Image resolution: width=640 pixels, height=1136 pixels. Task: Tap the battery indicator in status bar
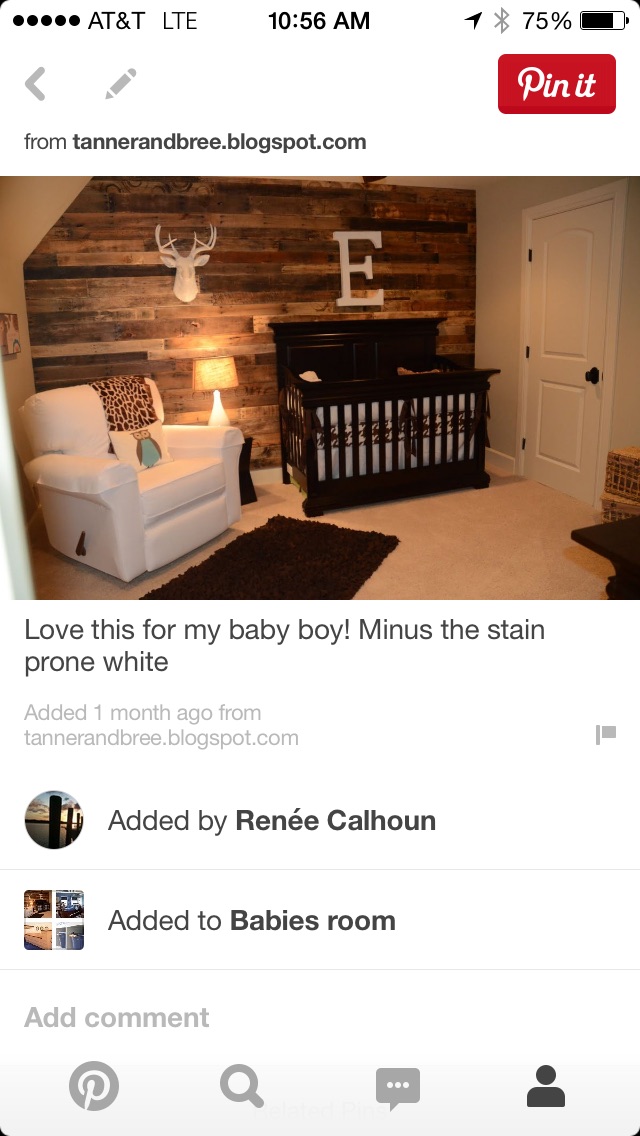tap(604, 21)
